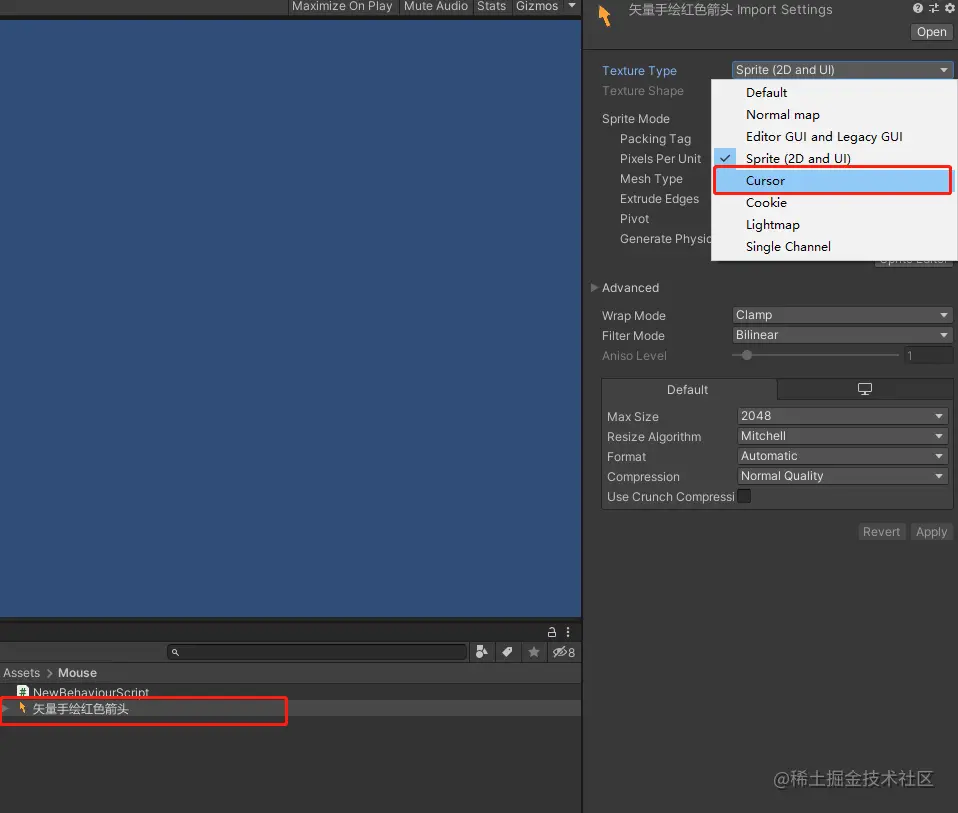This screenshot has height=813, width=958.
Task: Open the Wrap Mode Clamp dropdown
Action: click(x=842, y=315)
